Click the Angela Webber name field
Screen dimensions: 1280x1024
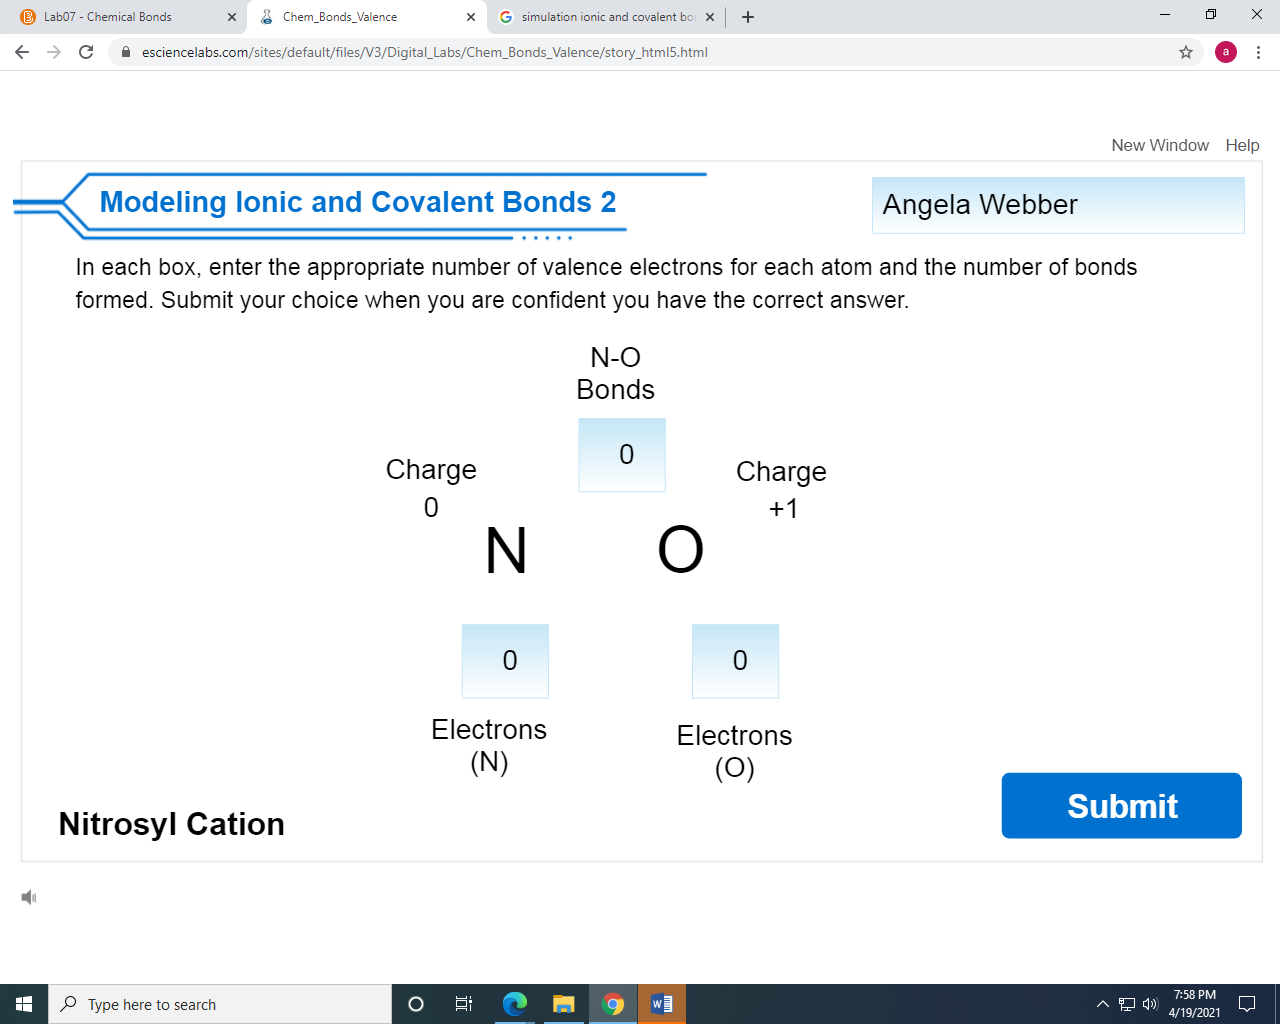tap(1058, 205)
